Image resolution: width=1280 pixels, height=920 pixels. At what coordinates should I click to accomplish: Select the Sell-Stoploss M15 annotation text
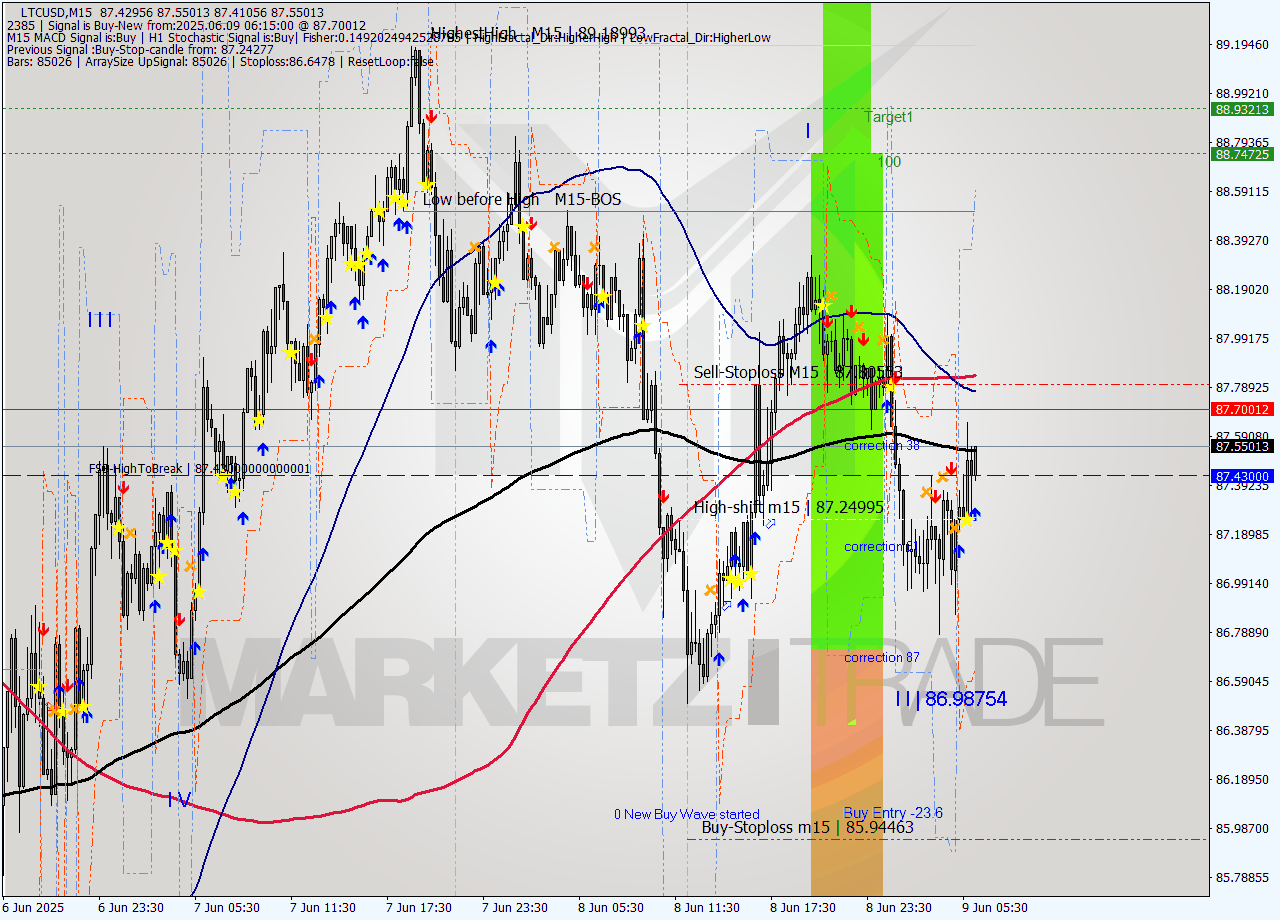coord(757,370)
